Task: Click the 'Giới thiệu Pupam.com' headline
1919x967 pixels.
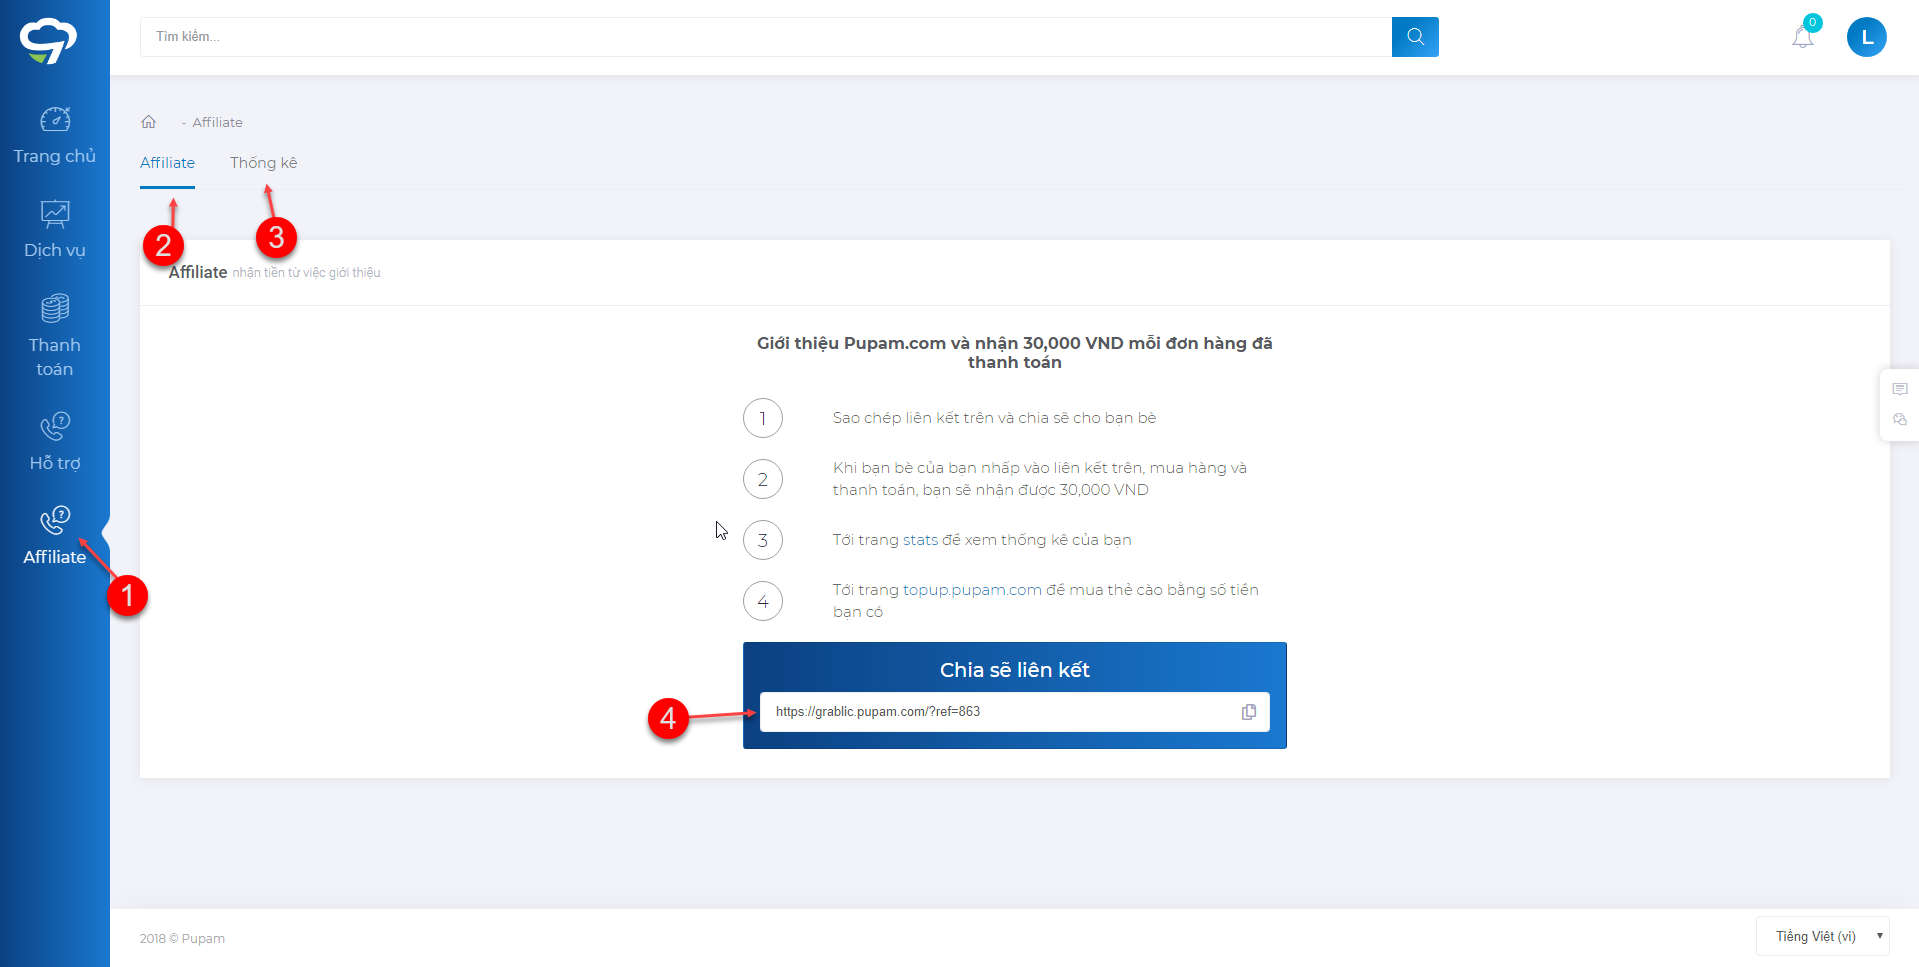Action: click(x=1014, y=353)
